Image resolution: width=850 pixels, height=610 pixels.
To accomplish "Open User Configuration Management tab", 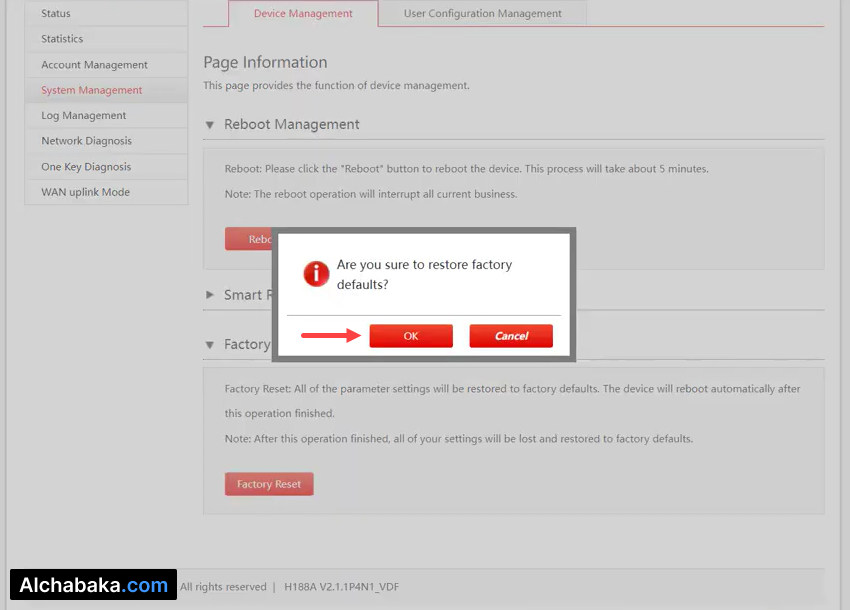I will [482, 14].
